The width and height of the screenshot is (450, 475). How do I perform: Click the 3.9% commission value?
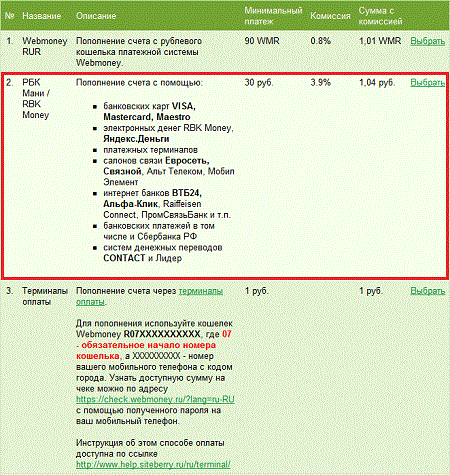[321, 82]
